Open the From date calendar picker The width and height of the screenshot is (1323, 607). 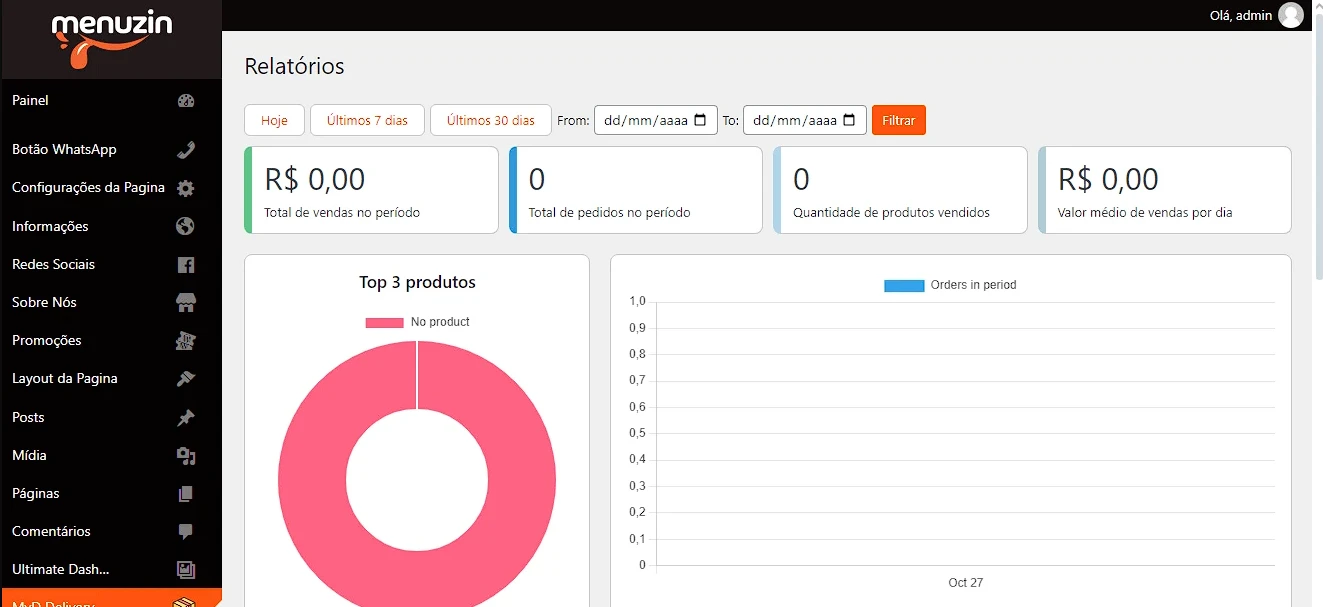click(x=700, y=120)
